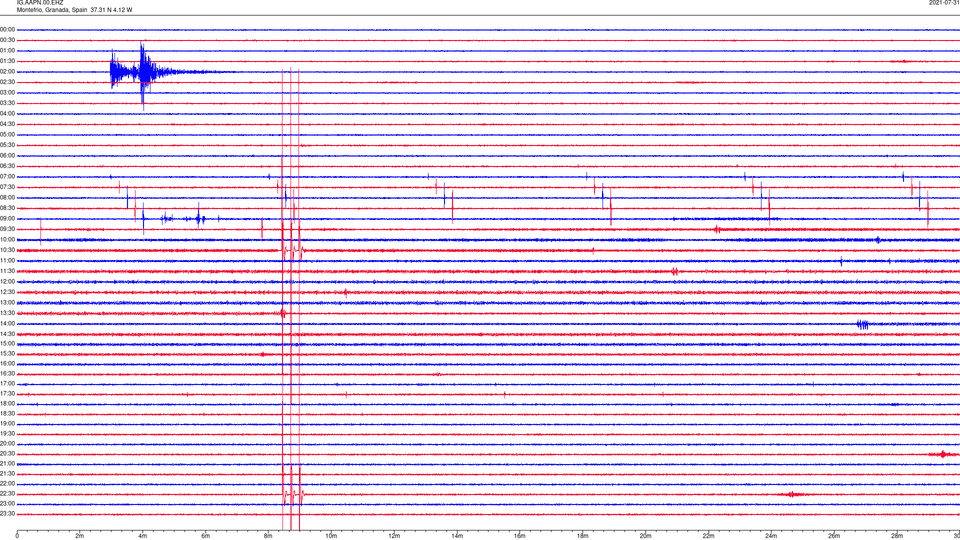
Task: Select the 07:00 row label
Action: pyautogui.click(x=7, y=177)
